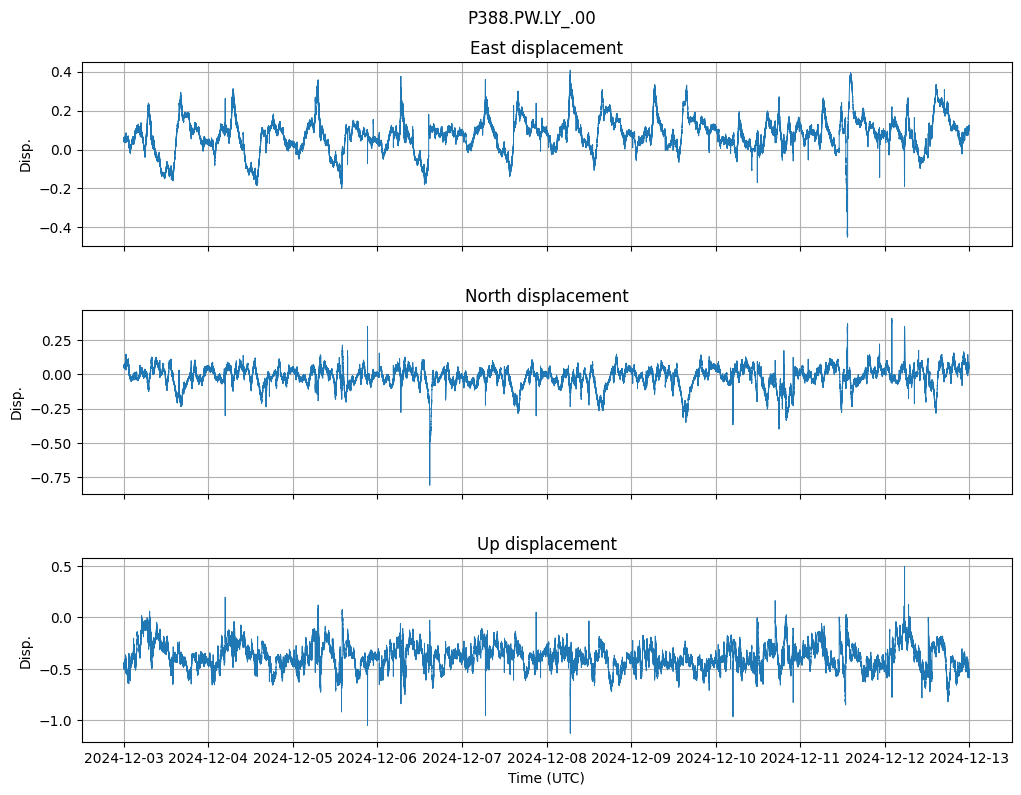This screenshot has height=795, width=1021.
Task: Click the deepest negative spike in North plot
Action: point(430,484)
